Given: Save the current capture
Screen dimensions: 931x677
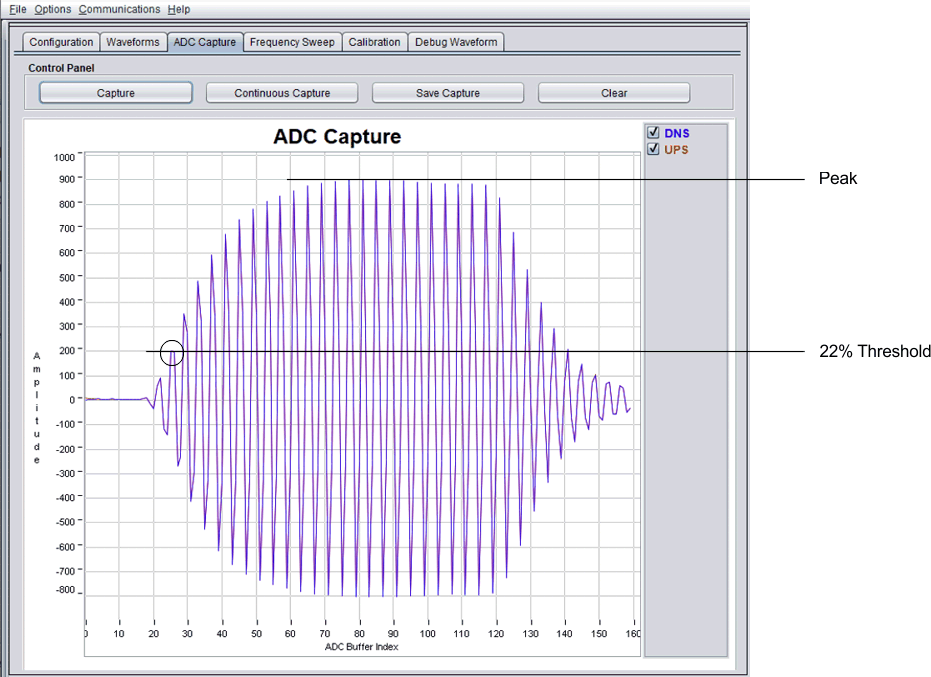Looking at the screenshot, I should 447,92.
